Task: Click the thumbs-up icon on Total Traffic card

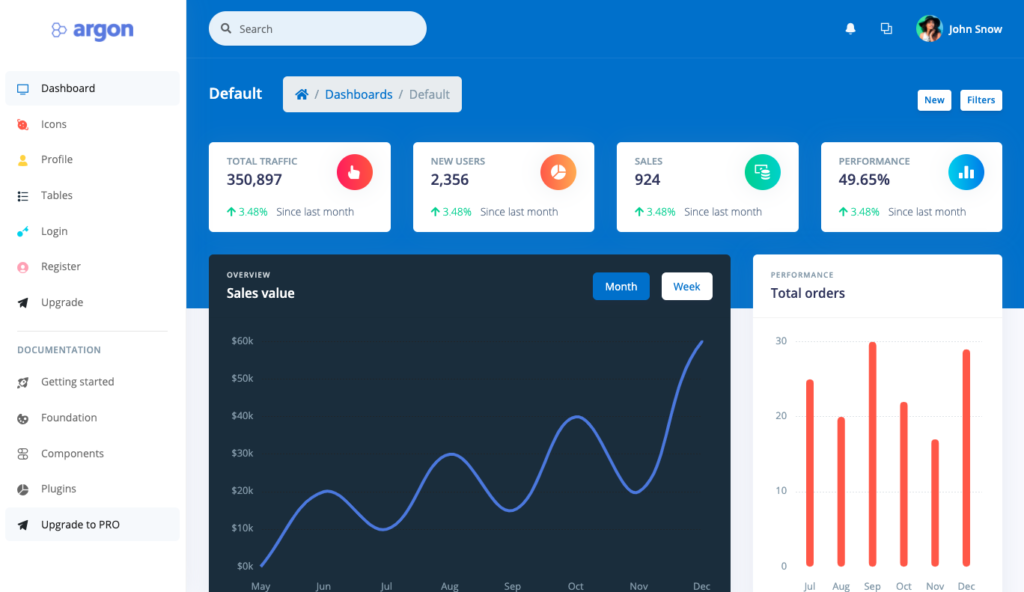Action: 354,172
